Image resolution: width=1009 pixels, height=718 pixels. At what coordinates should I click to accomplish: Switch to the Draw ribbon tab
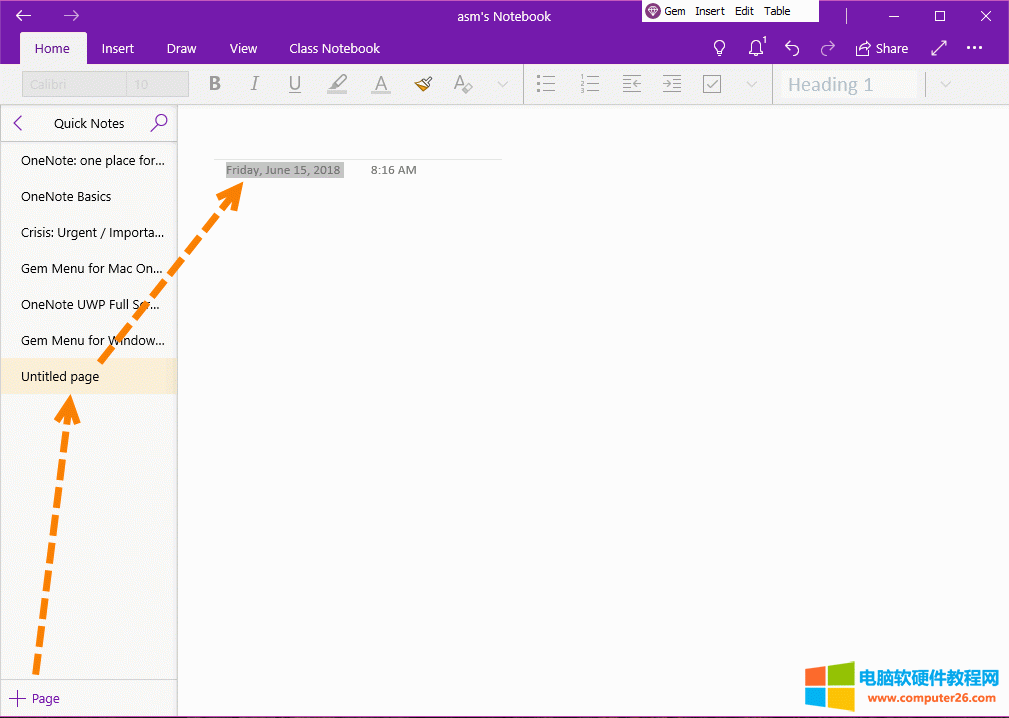181,48
